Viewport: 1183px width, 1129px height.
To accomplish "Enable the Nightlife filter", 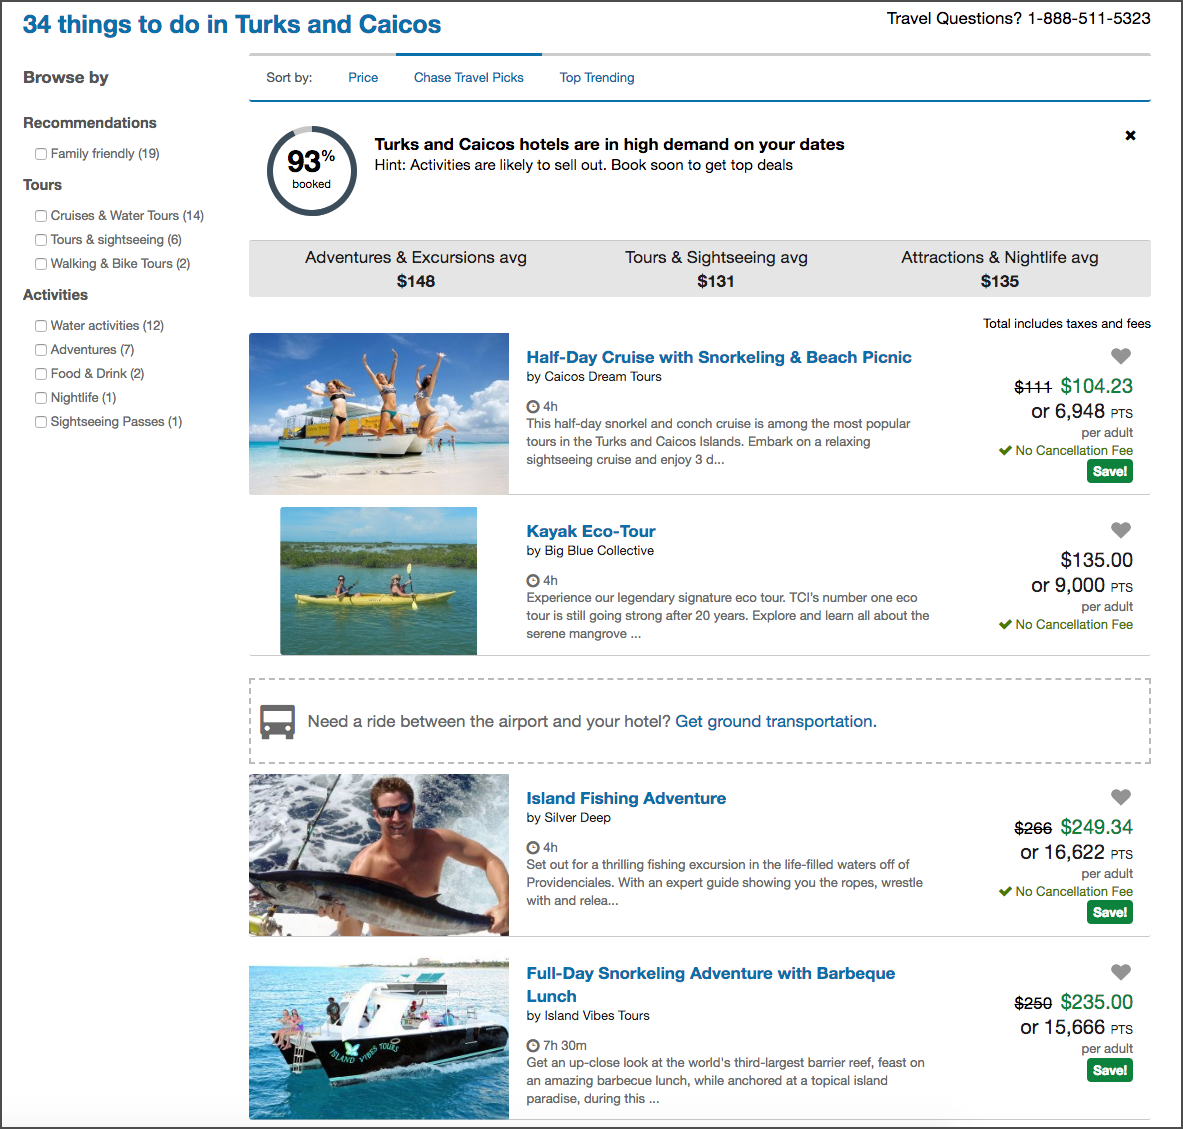I will 40,397.
